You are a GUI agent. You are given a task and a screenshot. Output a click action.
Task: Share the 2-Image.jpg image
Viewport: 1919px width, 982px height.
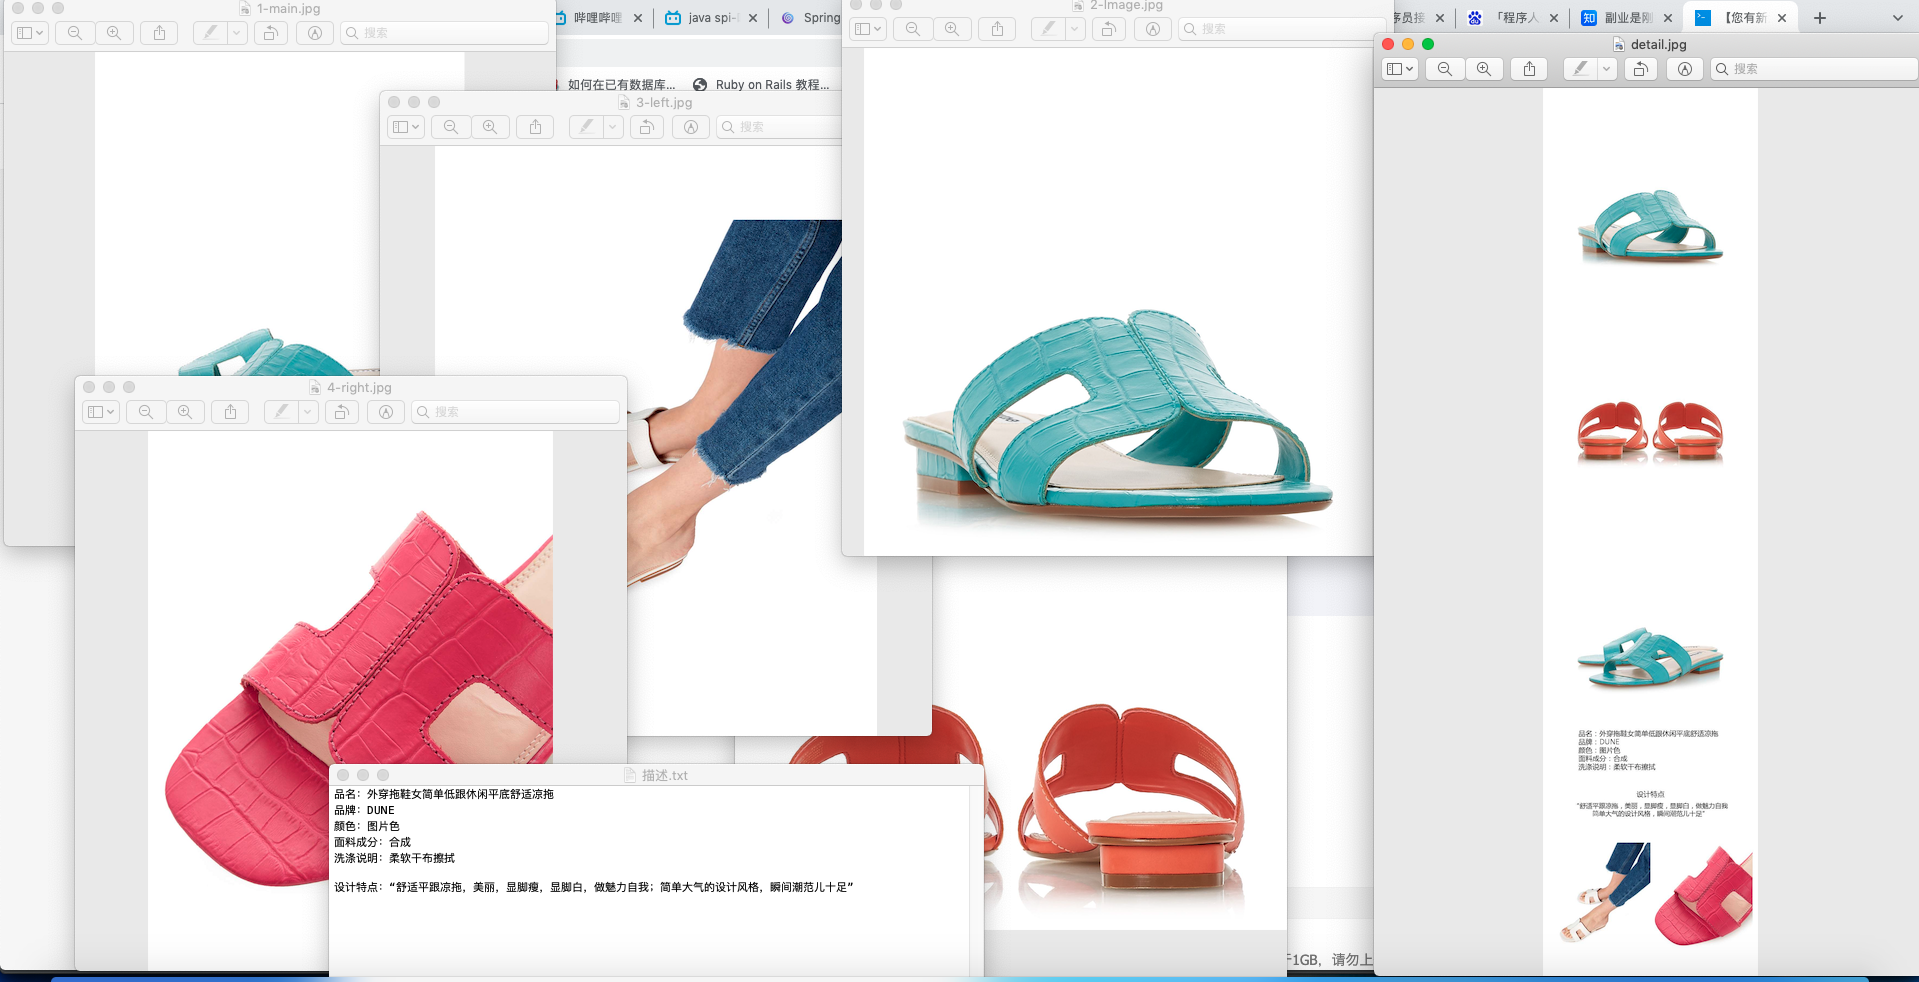click(997, 29)
